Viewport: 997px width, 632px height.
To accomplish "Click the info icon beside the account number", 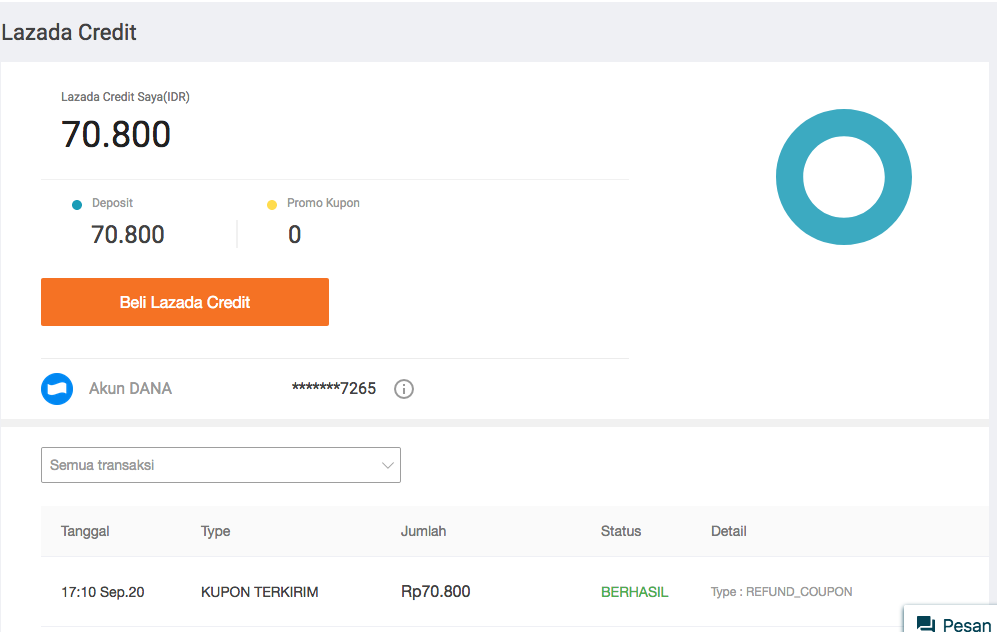I will [404, 389].
